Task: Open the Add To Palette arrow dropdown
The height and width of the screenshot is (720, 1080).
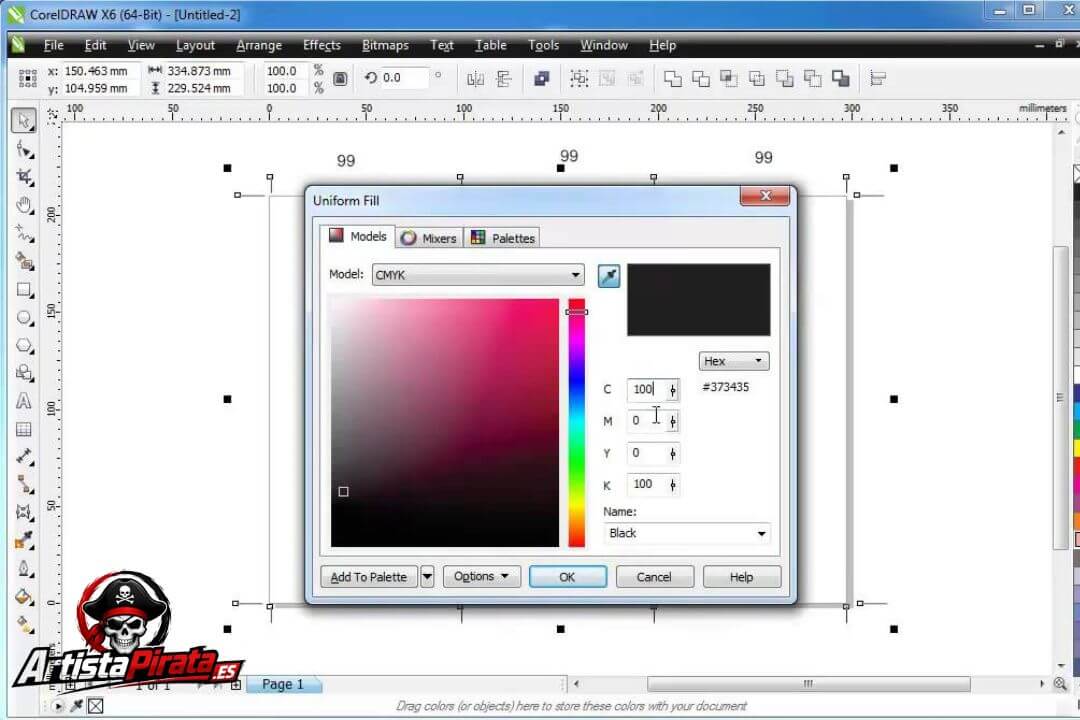Action: tap(427, 576)
